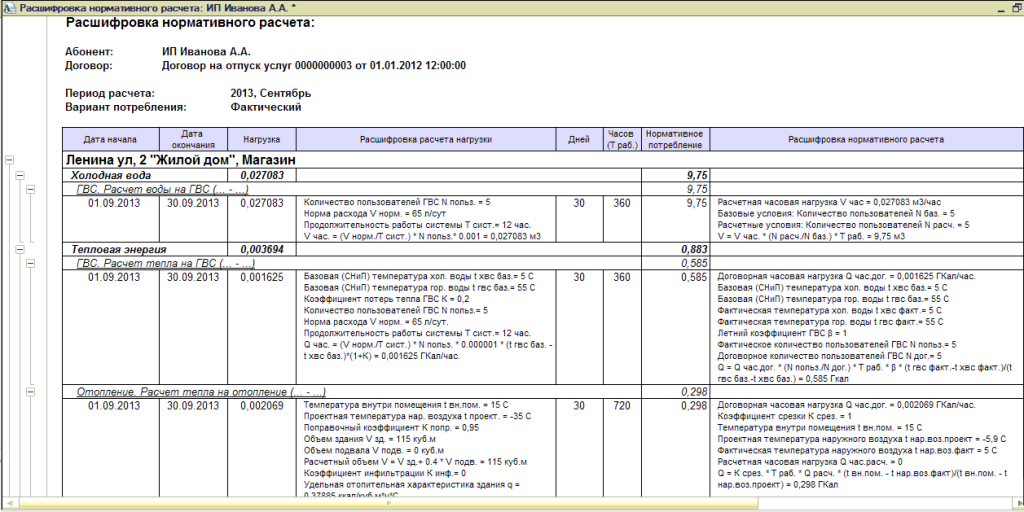Viewport: 1024px width, 512px height.
Task: Click the period value '2013, Сентябрь'
Action: coord(270,93)
